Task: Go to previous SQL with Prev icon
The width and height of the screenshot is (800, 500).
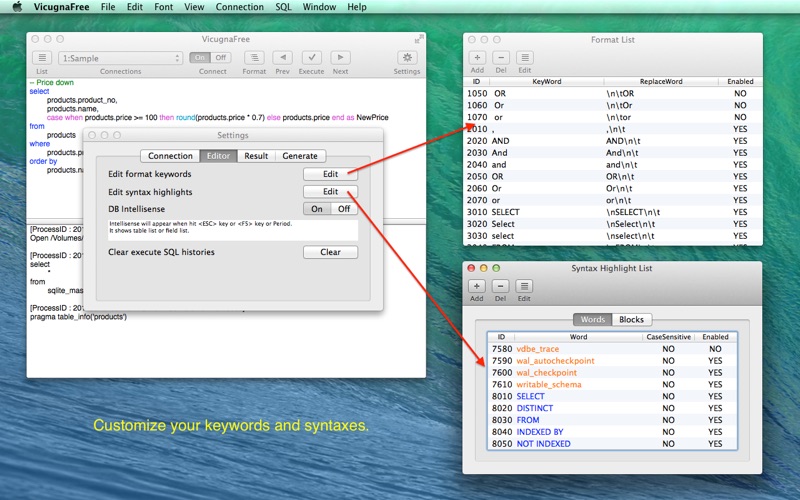Action: 282,58
